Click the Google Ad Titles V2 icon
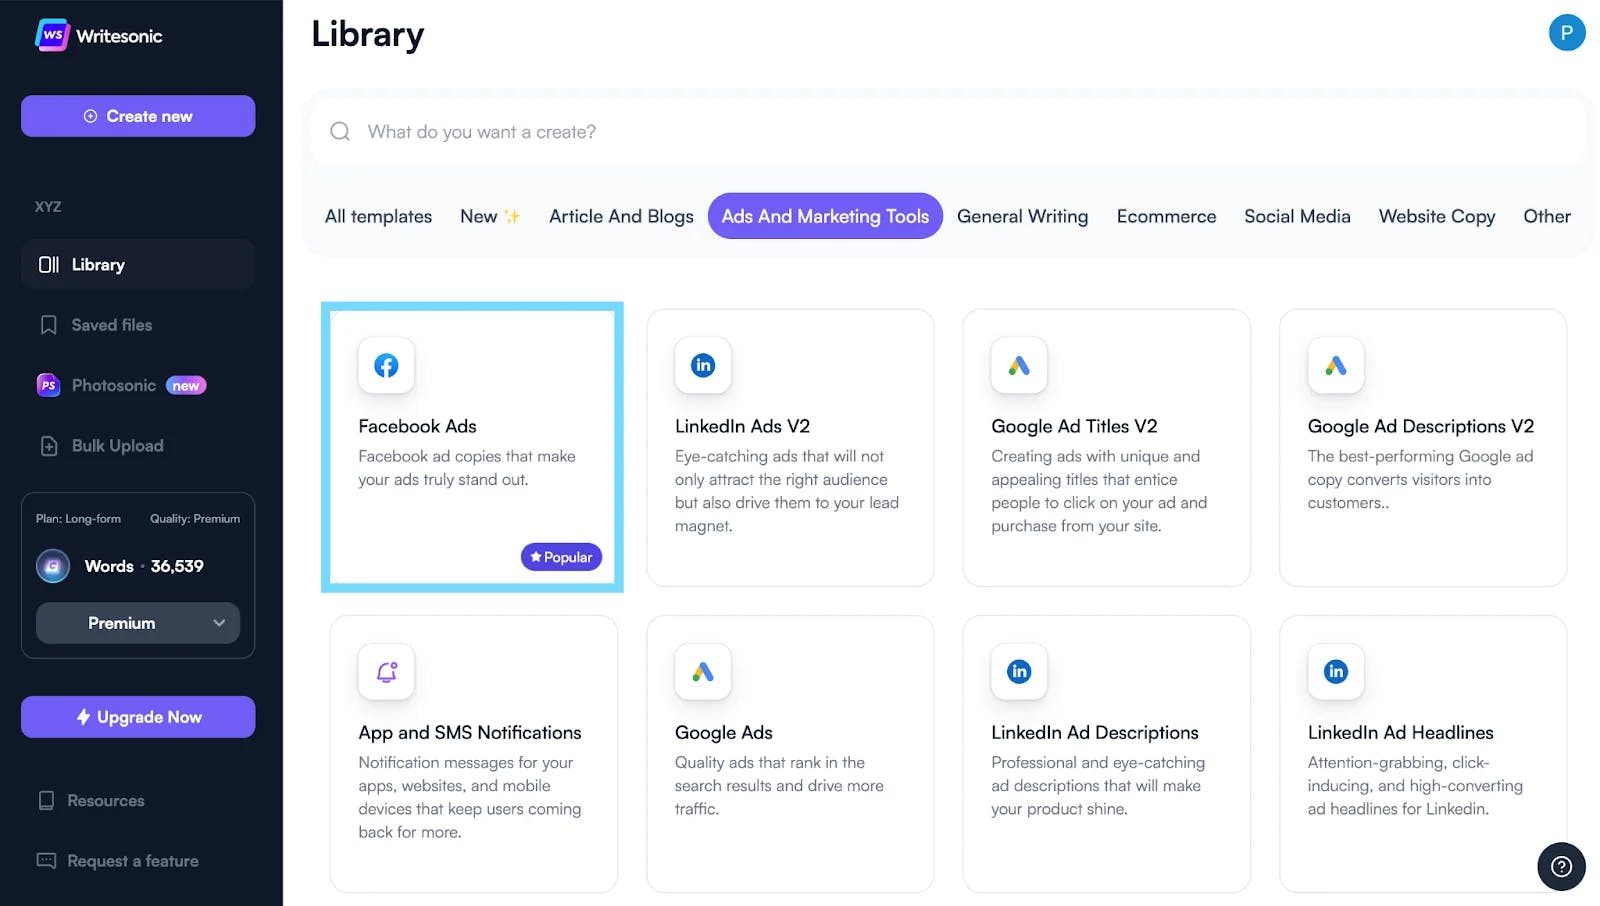The image size is (1600, 906). (1018, 365)
